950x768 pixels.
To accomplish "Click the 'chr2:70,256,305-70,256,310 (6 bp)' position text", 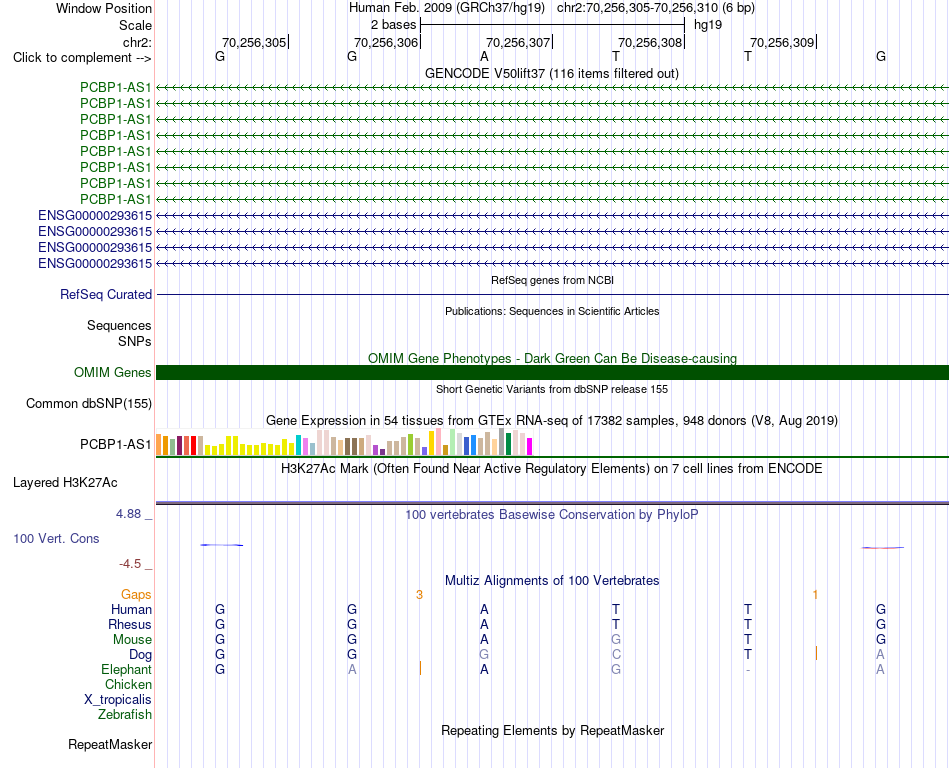I will pyautogui.click(x=656, y=8).
